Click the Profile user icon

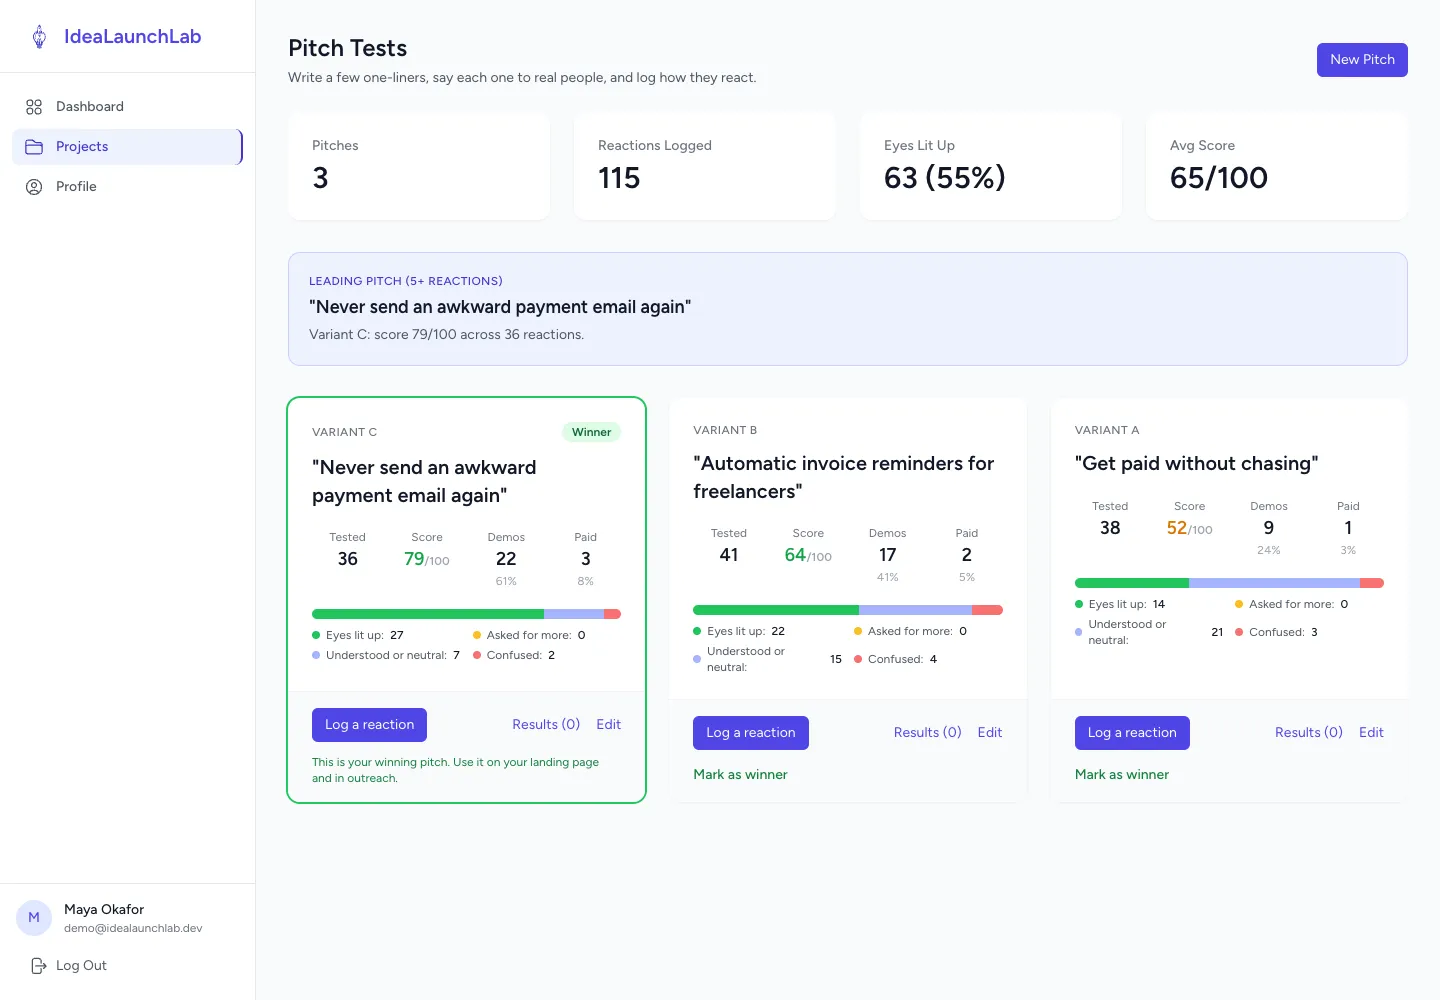[34, 187]
